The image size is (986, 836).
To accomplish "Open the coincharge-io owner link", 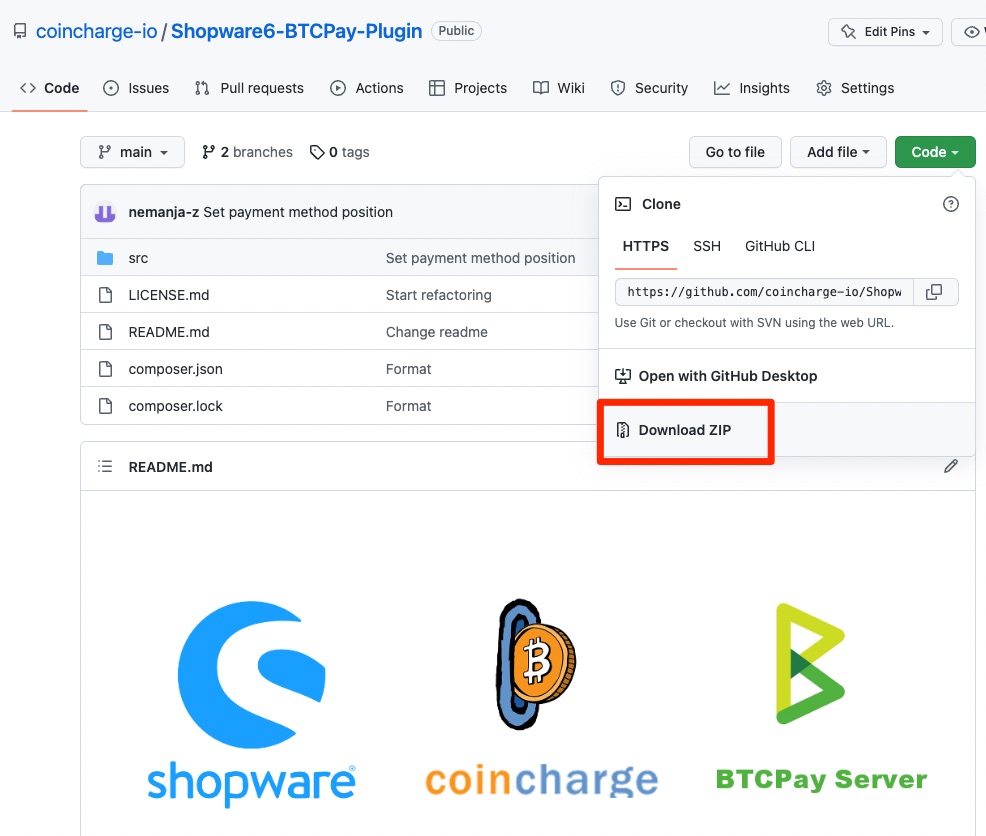I will pos(96,31).
